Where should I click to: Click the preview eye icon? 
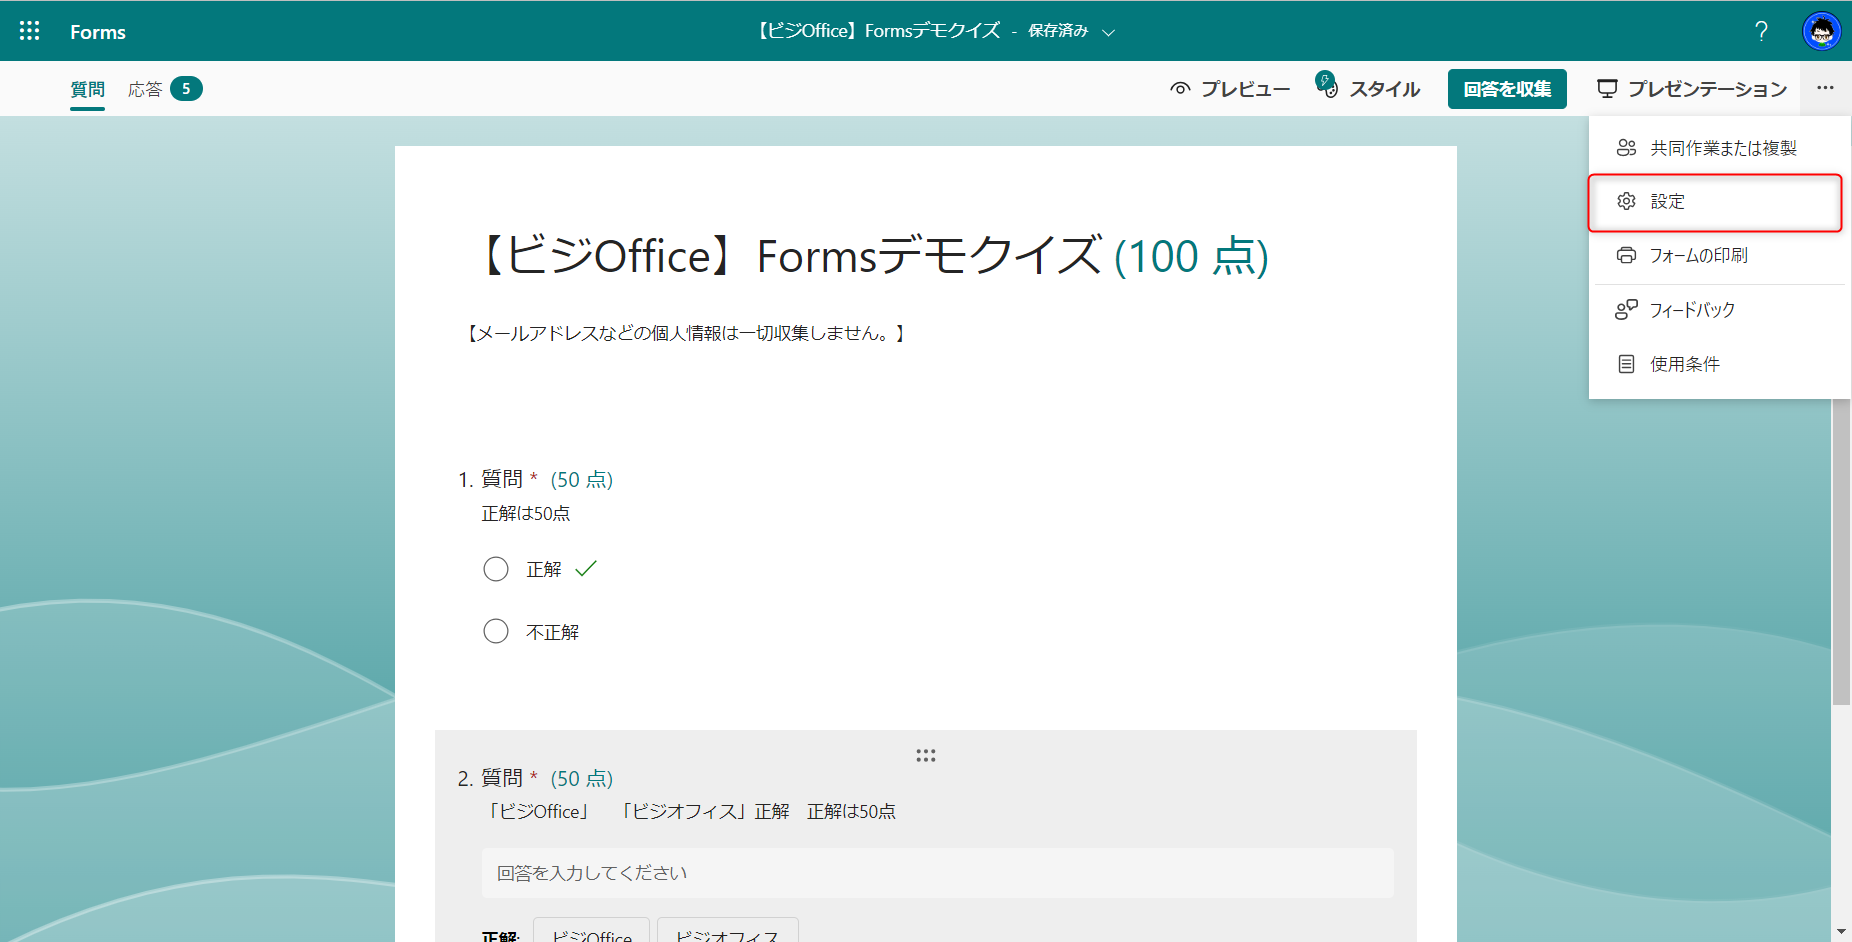(x=1180, y=89)
